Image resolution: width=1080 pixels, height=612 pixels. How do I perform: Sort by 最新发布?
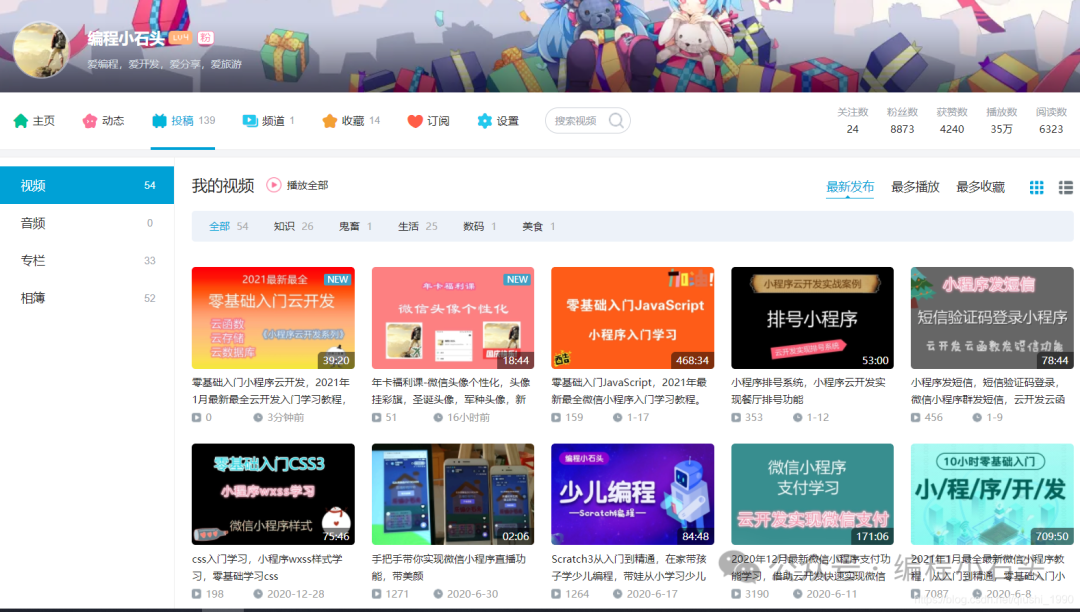(850, 187)
